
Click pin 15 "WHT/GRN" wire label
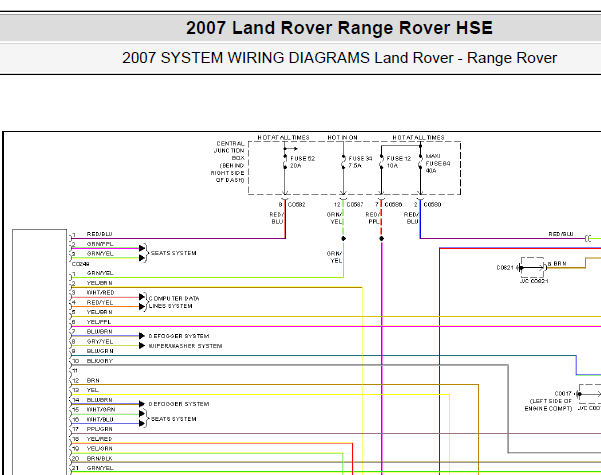tap(101, 409)
